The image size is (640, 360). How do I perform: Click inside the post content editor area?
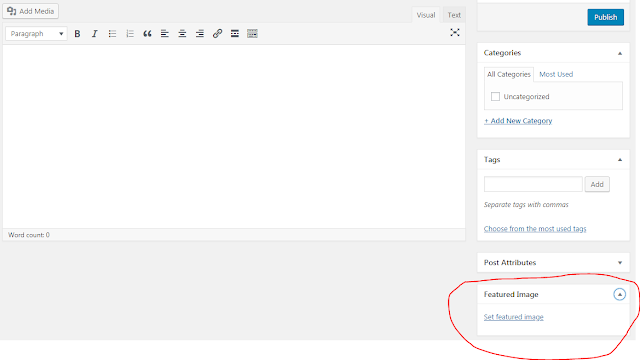point(234,136)
